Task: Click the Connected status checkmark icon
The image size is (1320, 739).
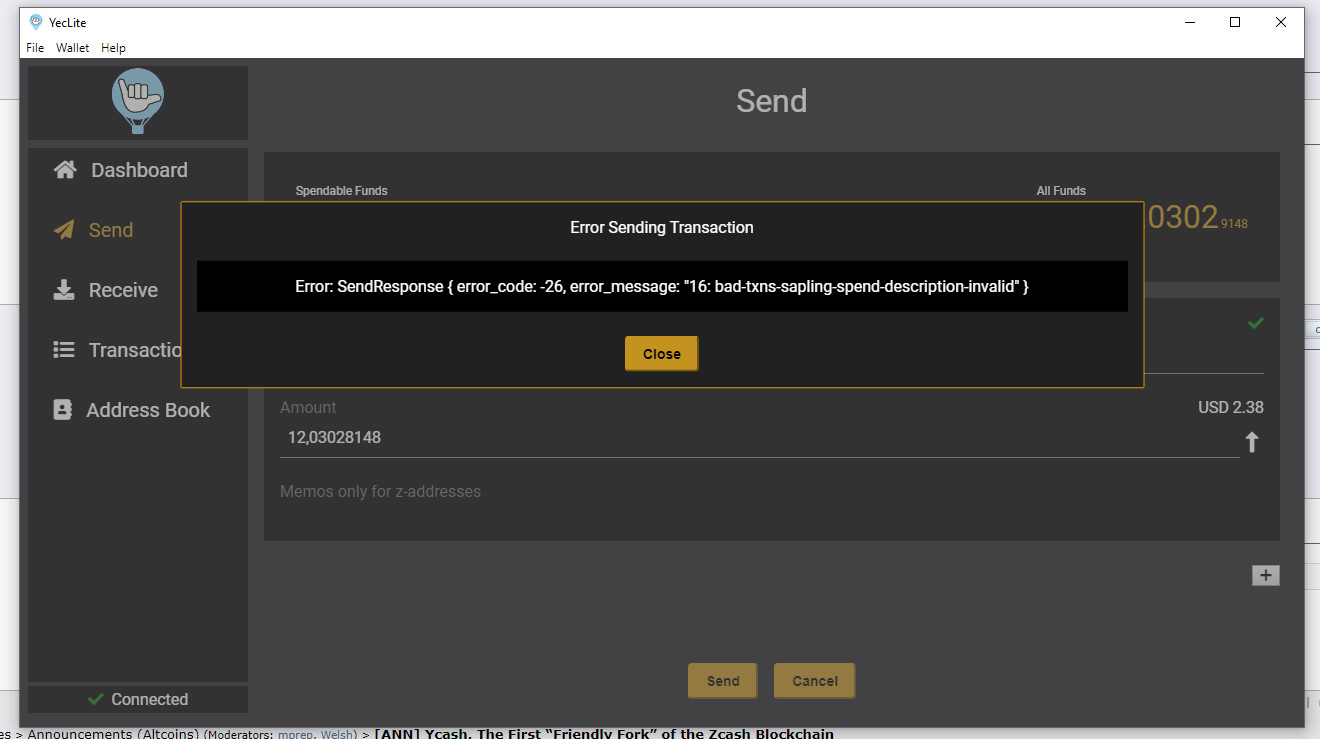Action: pyautogui.click(x=96, y=699)
